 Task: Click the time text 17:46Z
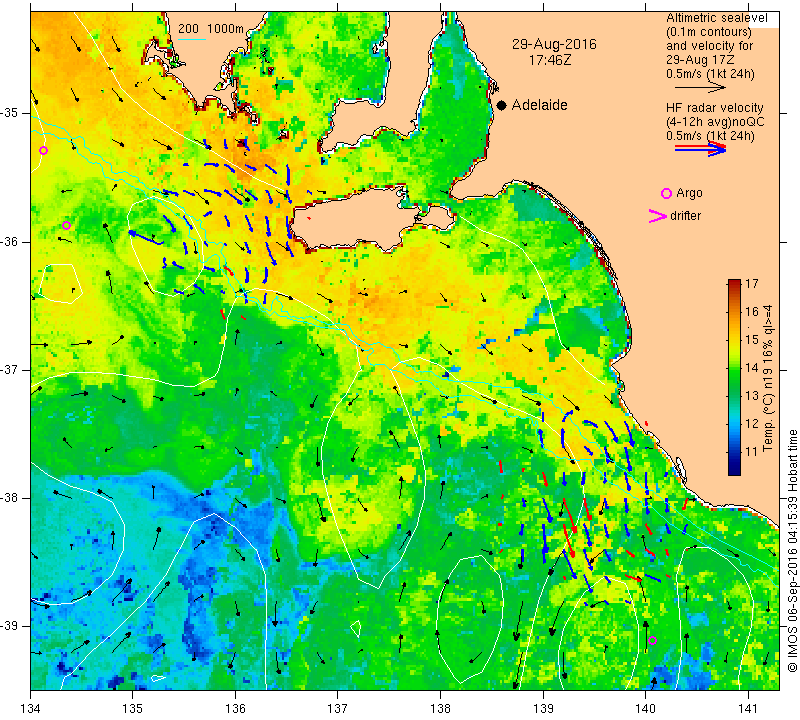[550, 60]
